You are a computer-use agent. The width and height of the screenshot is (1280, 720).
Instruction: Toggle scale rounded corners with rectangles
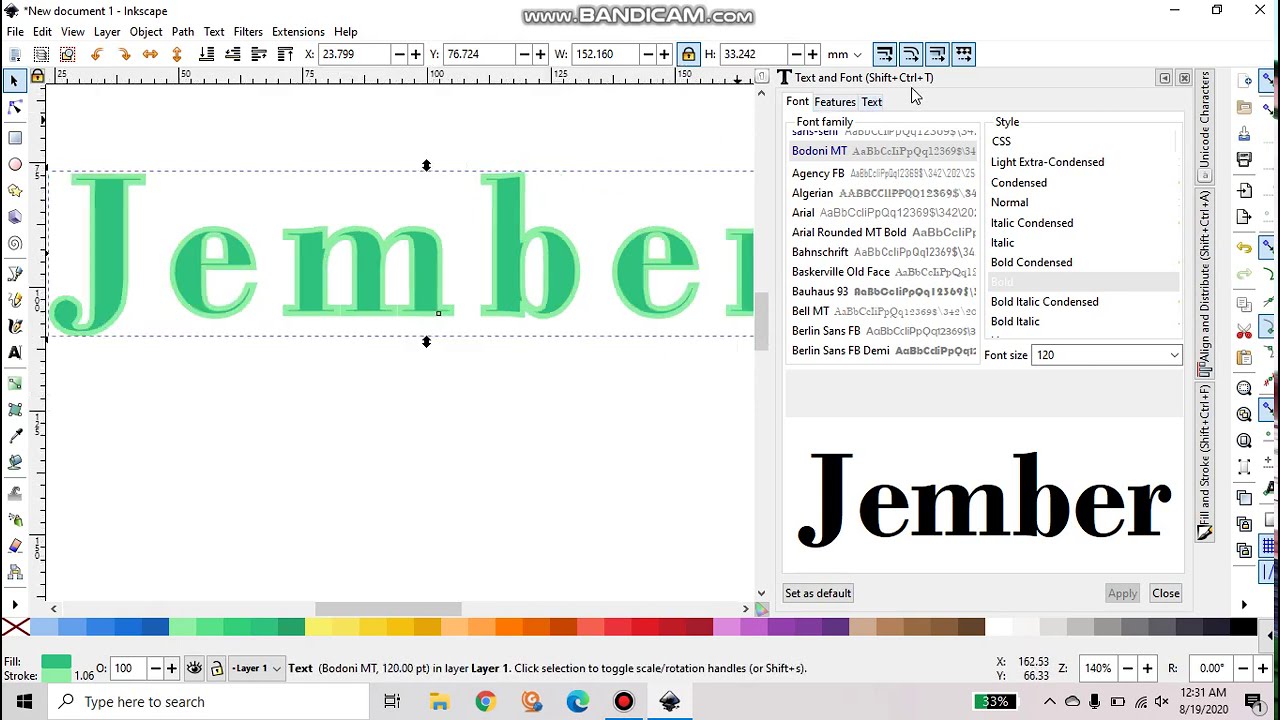[x=911, y=54]
